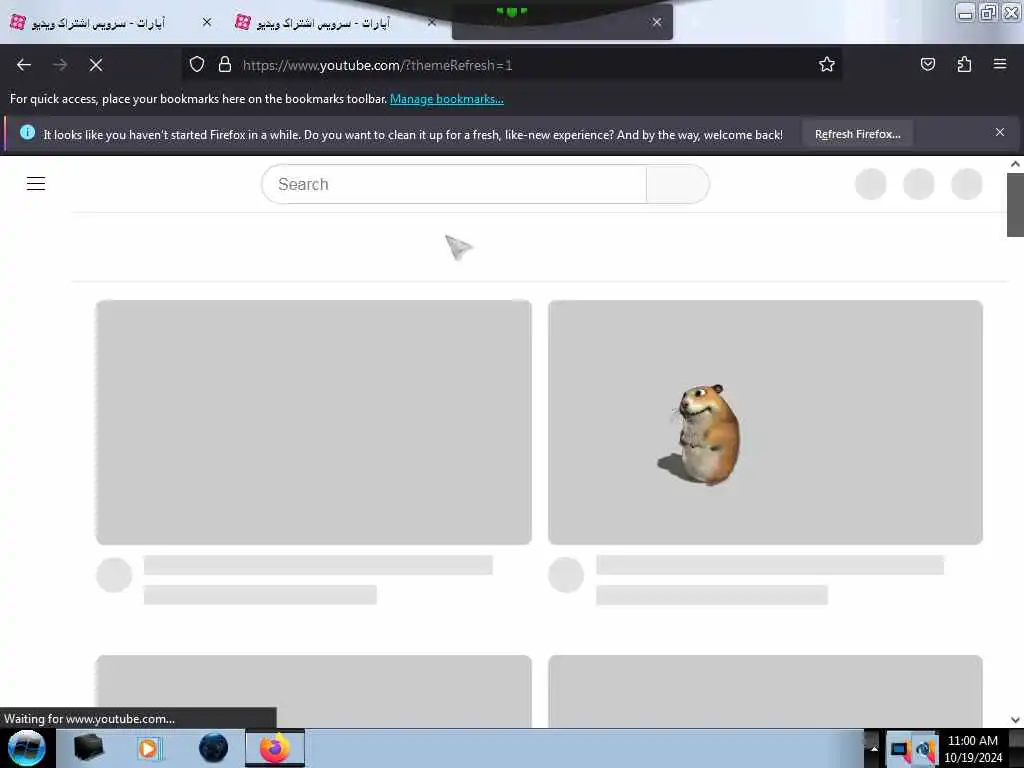The height and width of the screenshot is (768, 1024).
Task: Close the first Aparat tab
Action: 207,22
